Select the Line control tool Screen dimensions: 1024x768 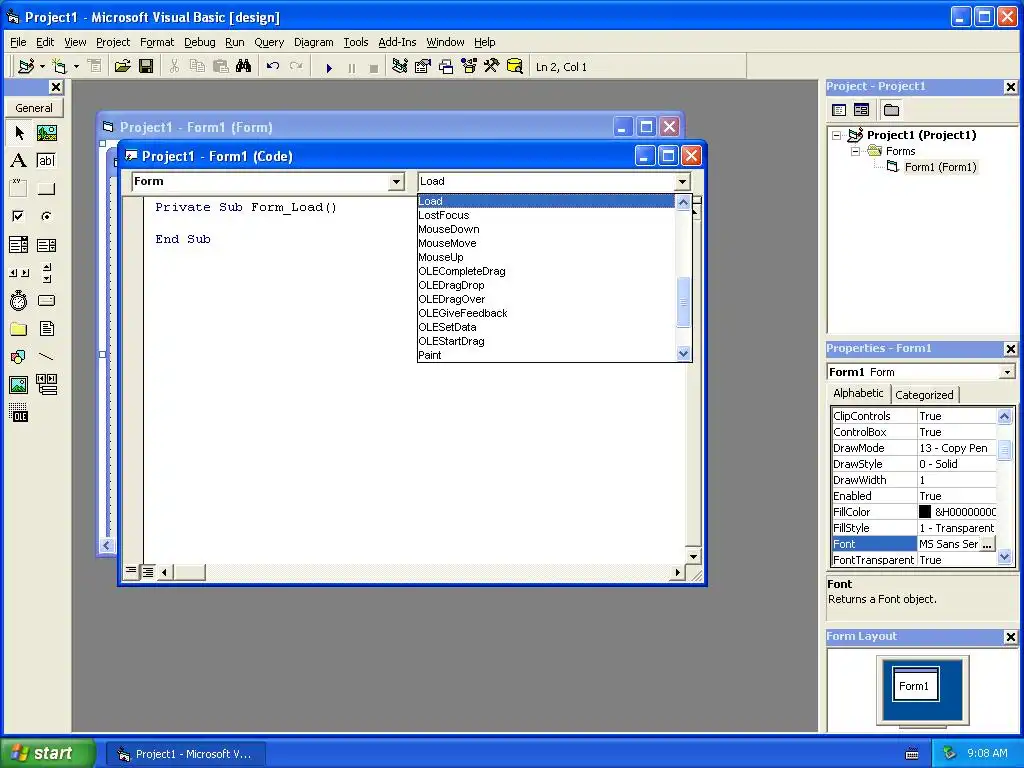tap(46, 357)
